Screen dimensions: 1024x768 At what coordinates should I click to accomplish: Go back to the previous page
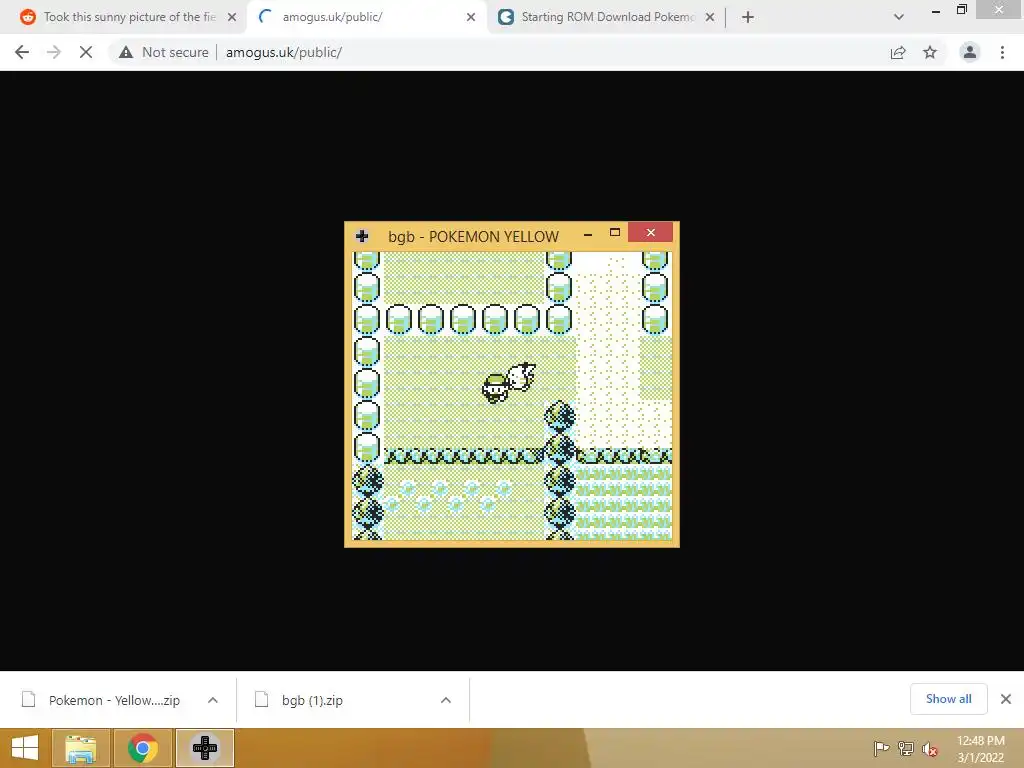click(x=22, y=52)
